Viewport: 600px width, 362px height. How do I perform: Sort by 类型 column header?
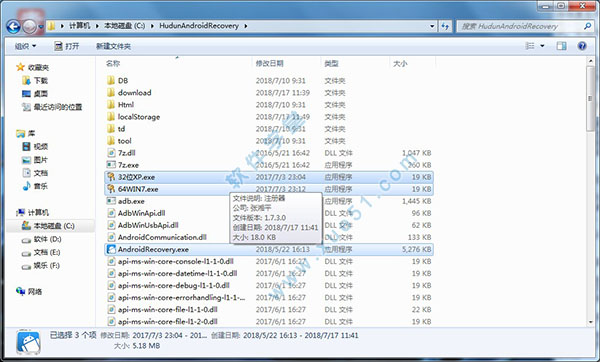tap(331, 63)
